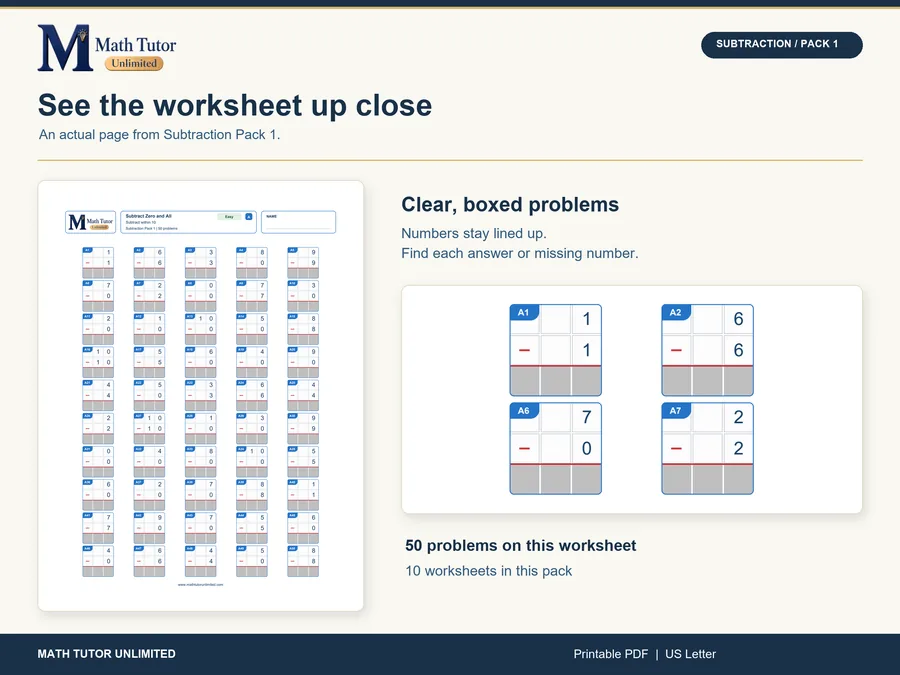Screen dimensions: 900x675
Task: Select the ones-place gray answer cell of A2
Action: coord(738,381)
